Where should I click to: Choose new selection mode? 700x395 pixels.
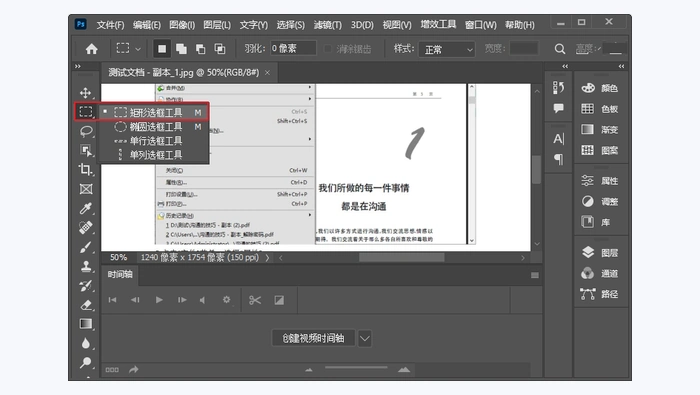pos(162,49)
